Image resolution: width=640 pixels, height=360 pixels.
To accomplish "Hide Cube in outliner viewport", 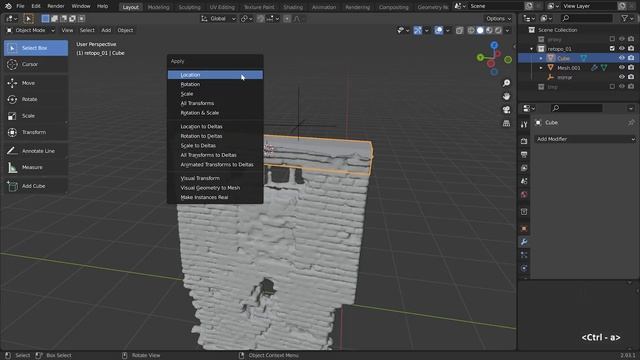I will point(622,58).
